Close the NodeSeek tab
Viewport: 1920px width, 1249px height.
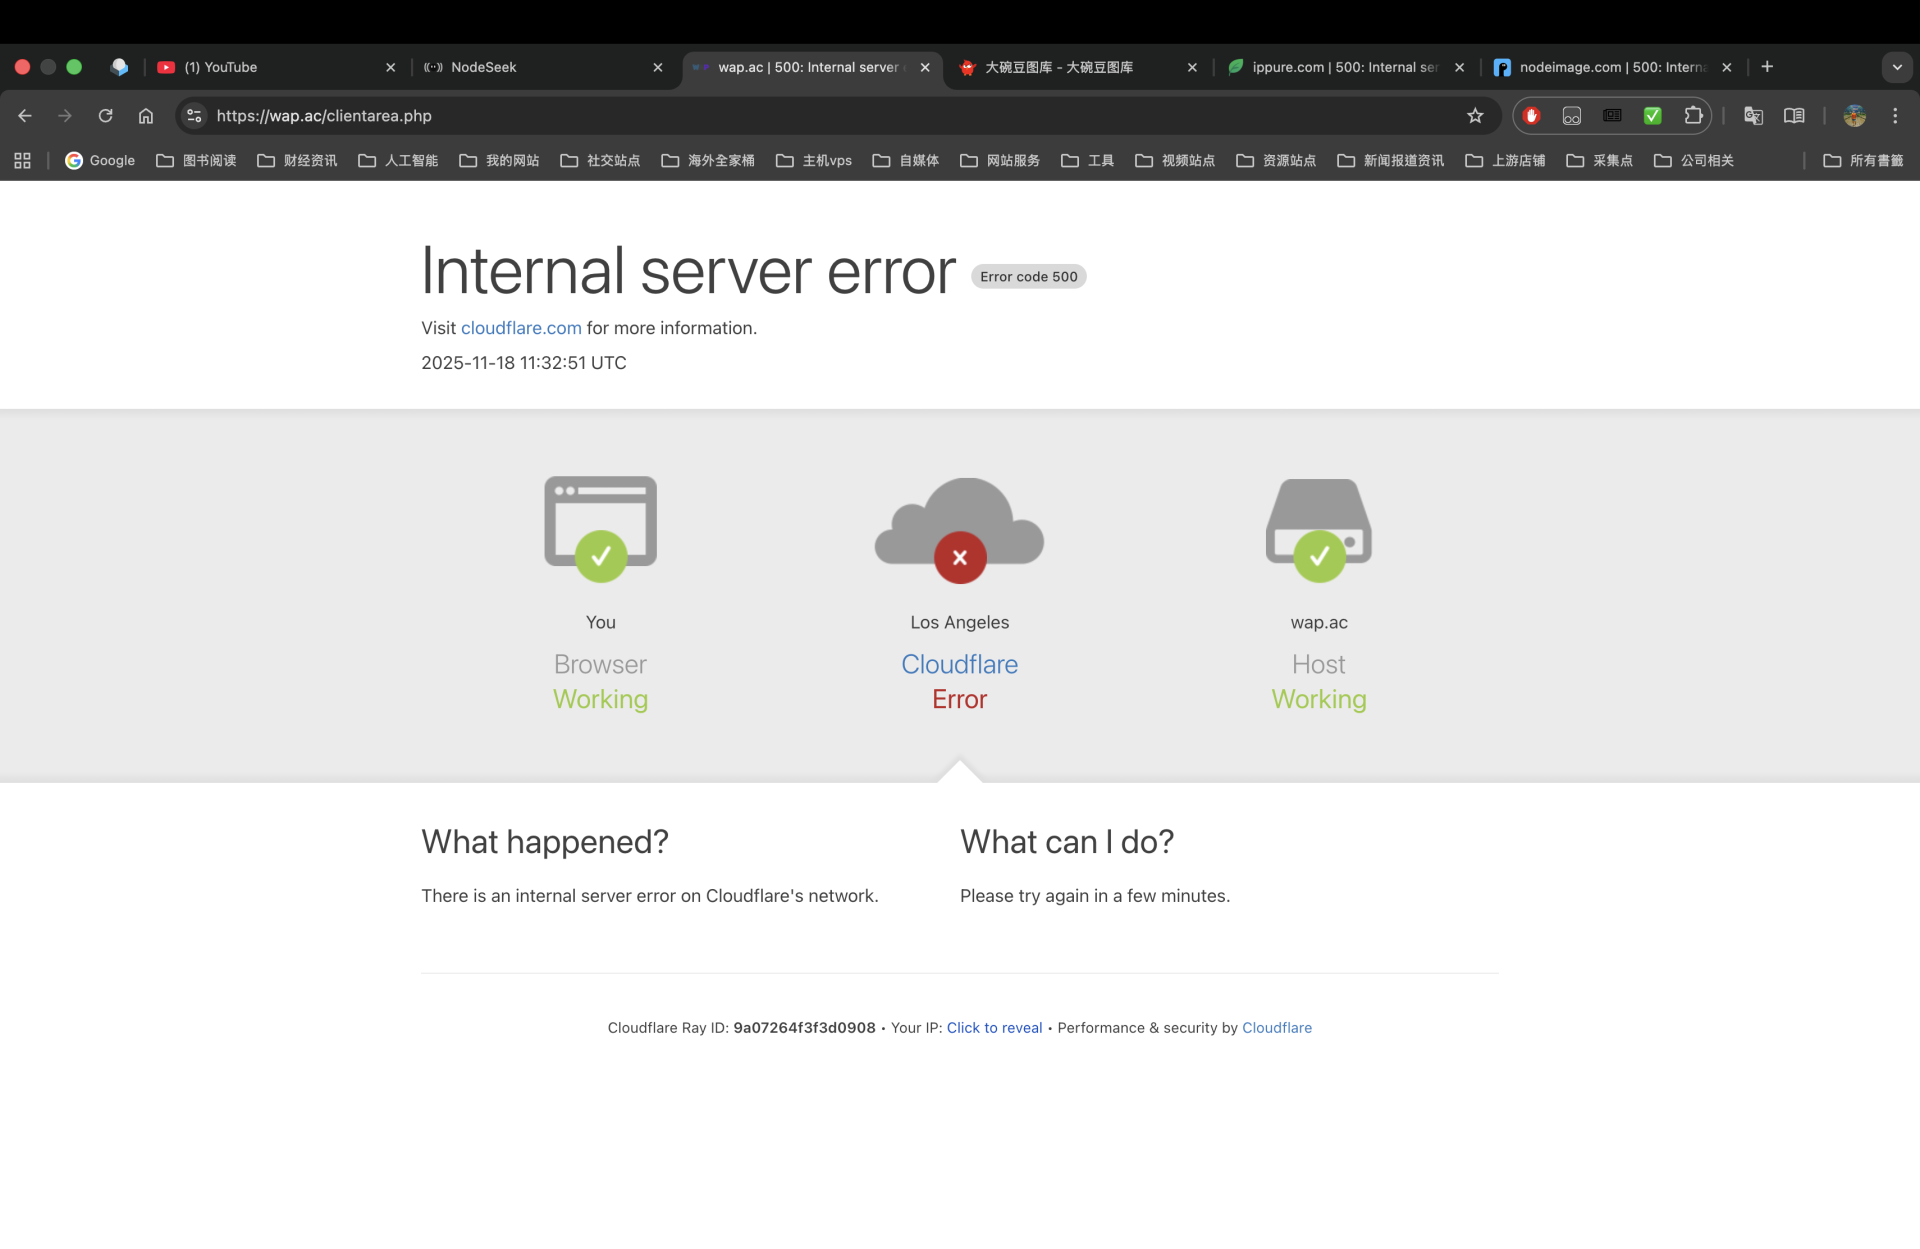click(x=657, y=67)
